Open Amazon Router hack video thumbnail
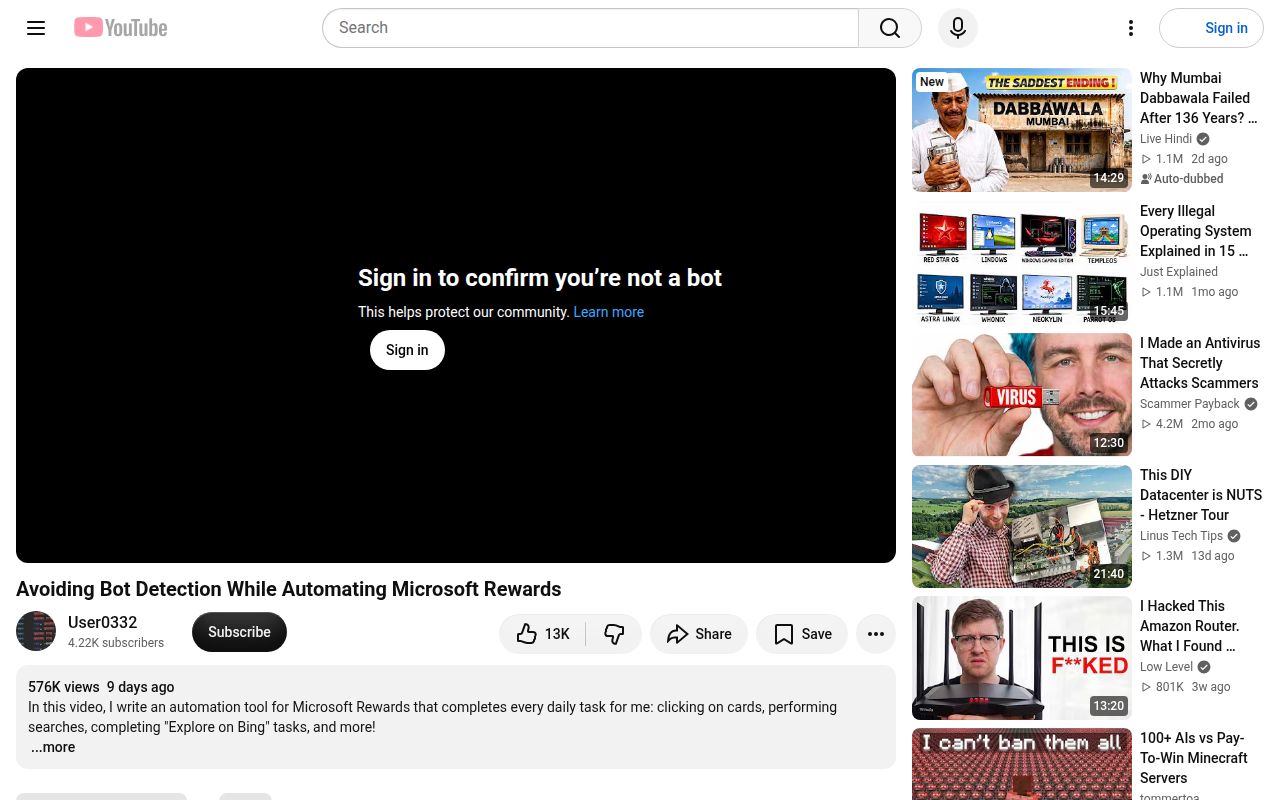The height and width of the screenshot is (800, 1280). pos(1022,658)
